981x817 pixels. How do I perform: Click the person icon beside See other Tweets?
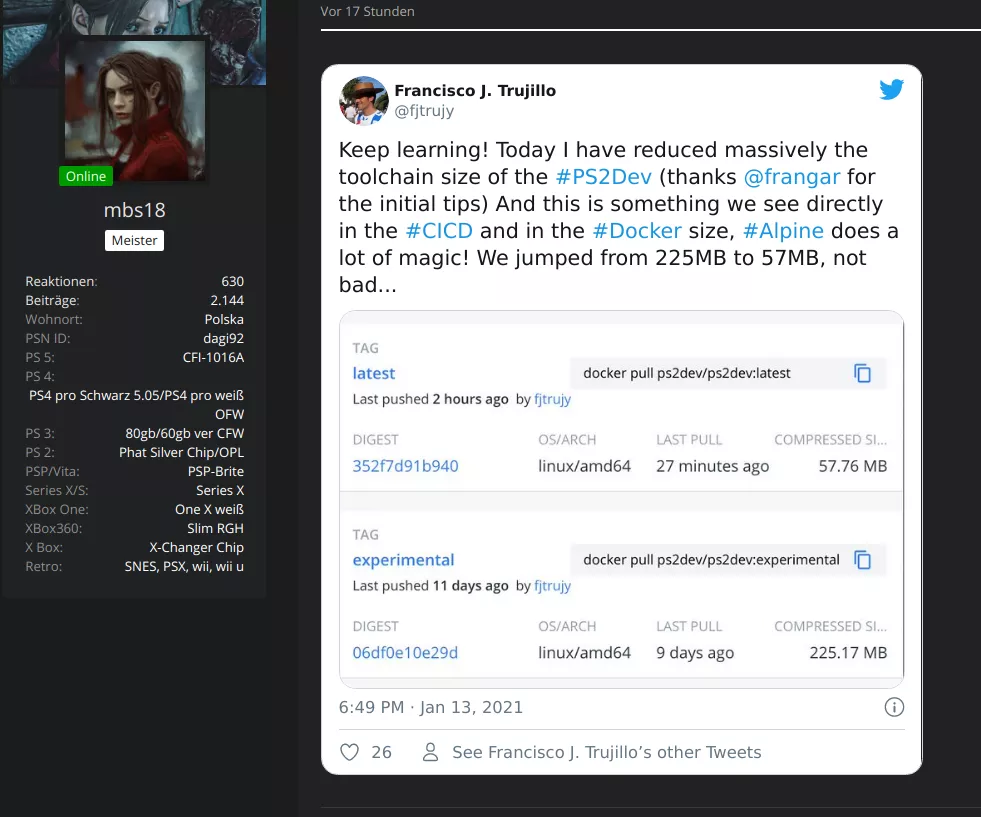click(430, 752)
